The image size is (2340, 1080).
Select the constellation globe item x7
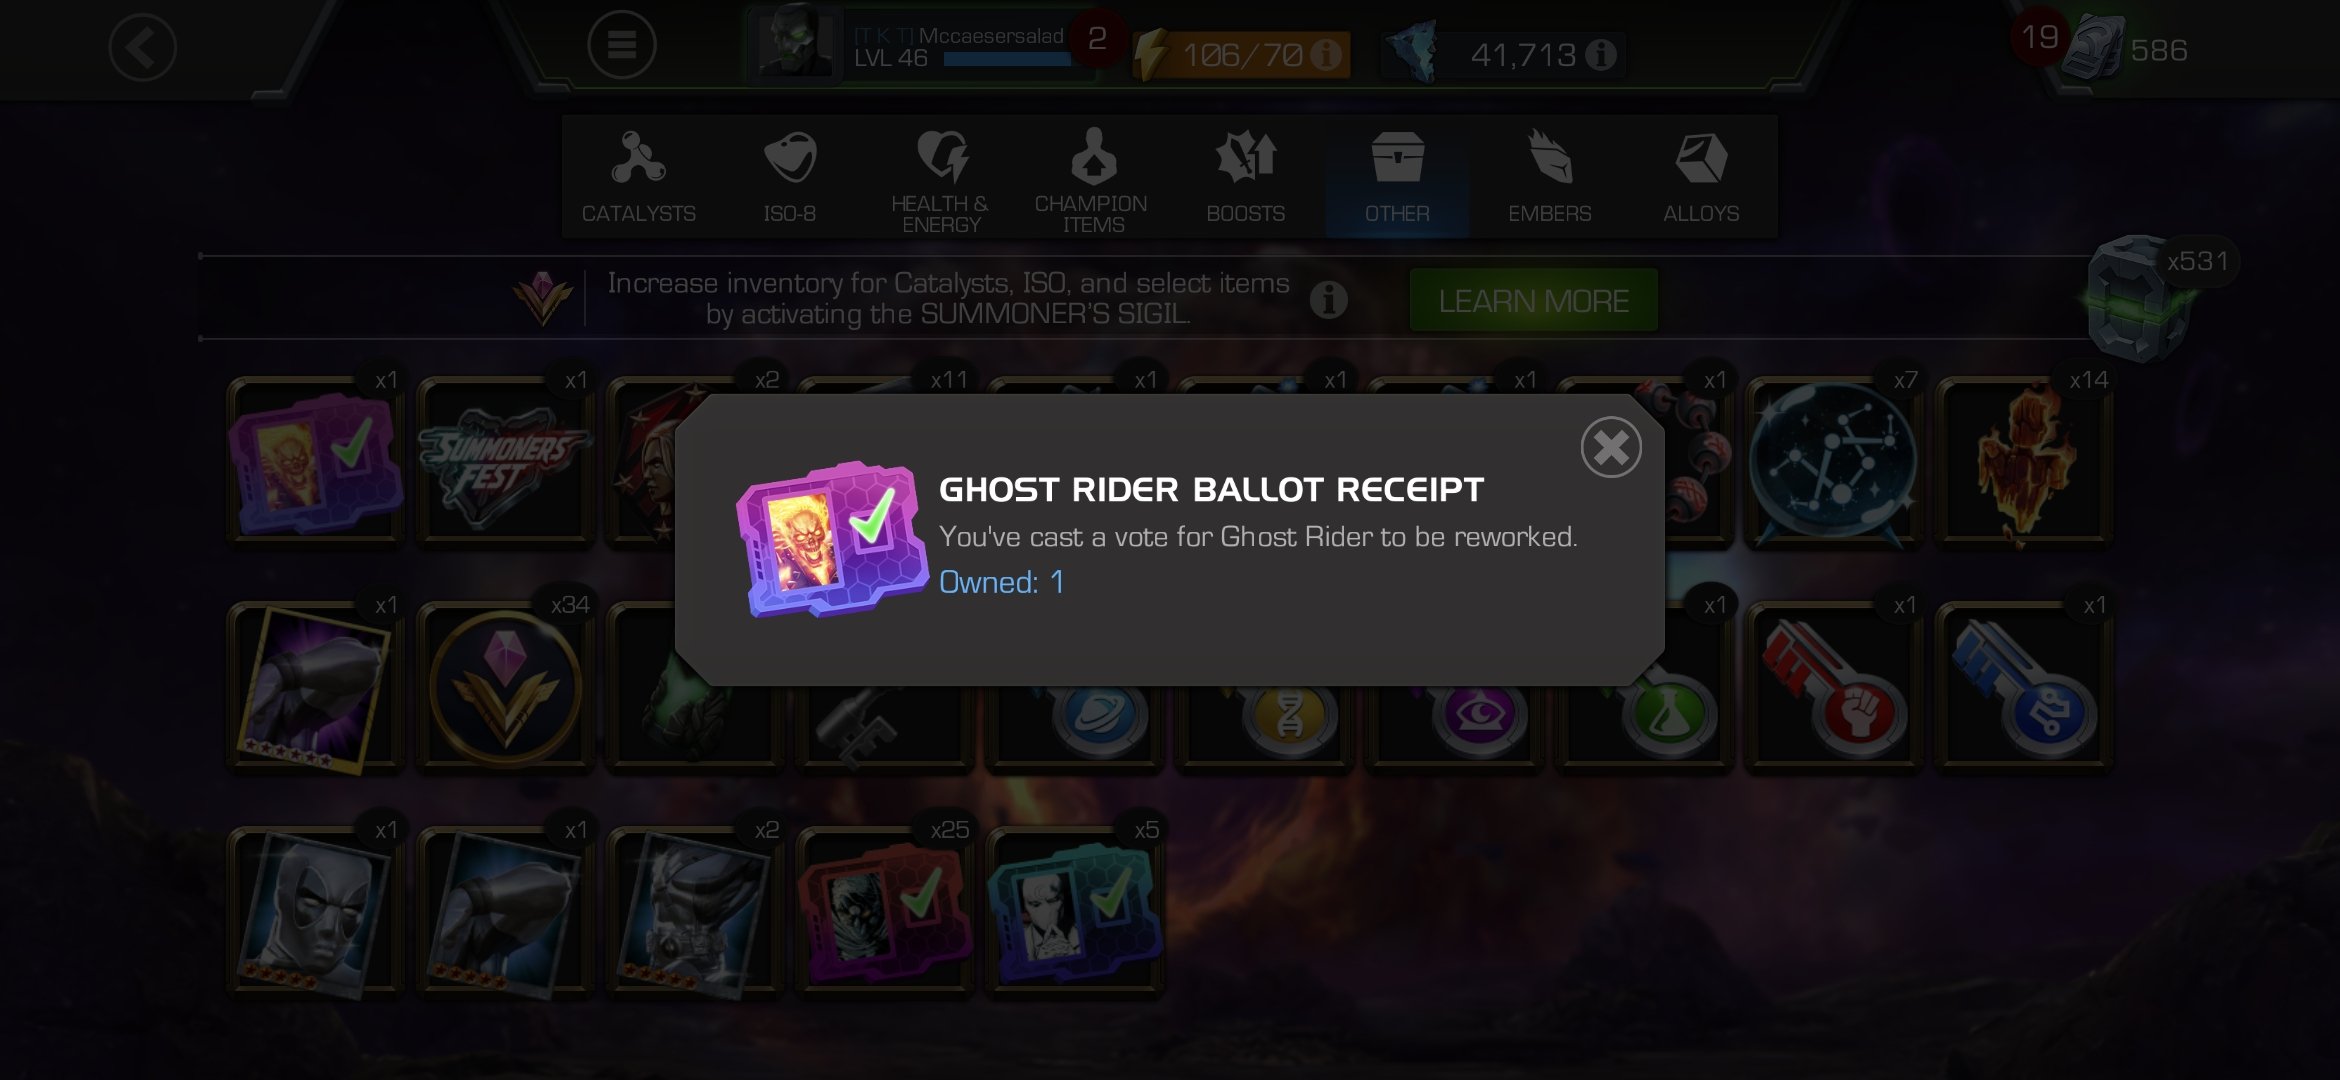pos(1833,462)
